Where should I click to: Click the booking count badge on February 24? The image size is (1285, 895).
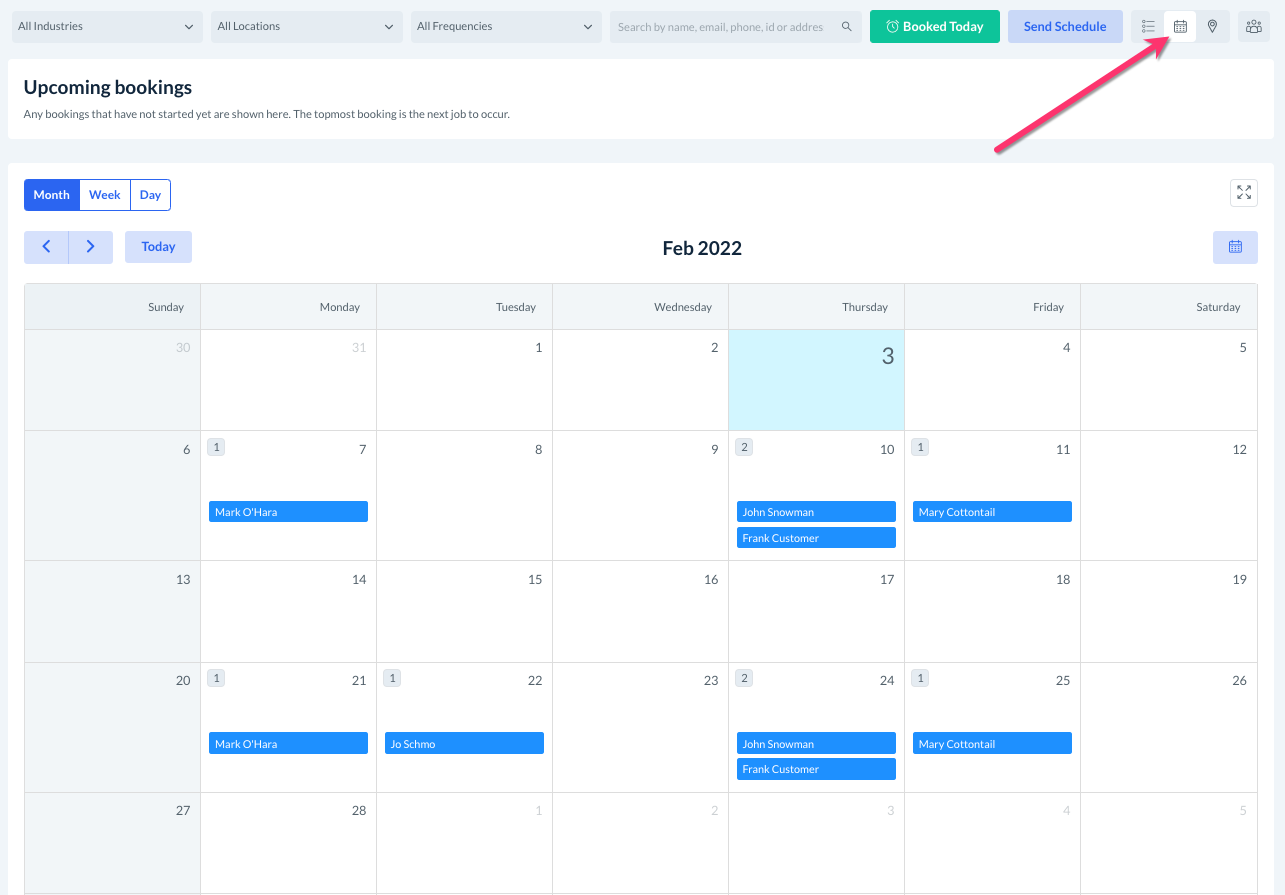click(x=744, y=678)
